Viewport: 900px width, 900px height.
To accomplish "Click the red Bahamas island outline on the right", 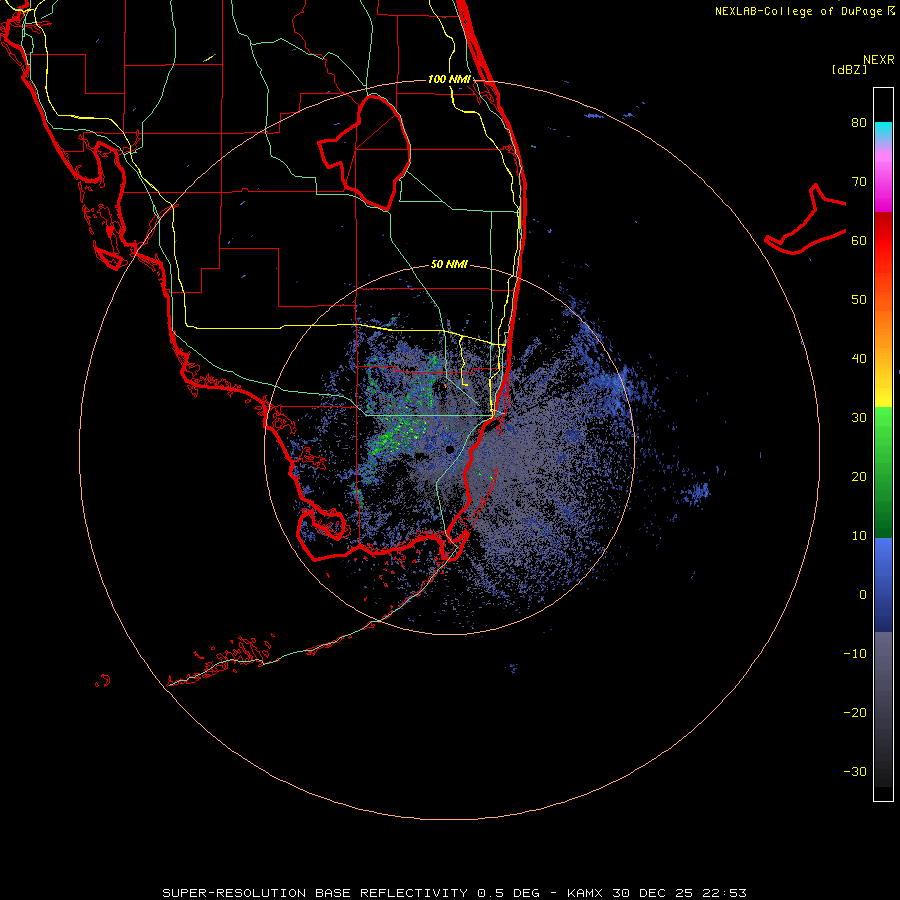I will click(x=806, y=220).
